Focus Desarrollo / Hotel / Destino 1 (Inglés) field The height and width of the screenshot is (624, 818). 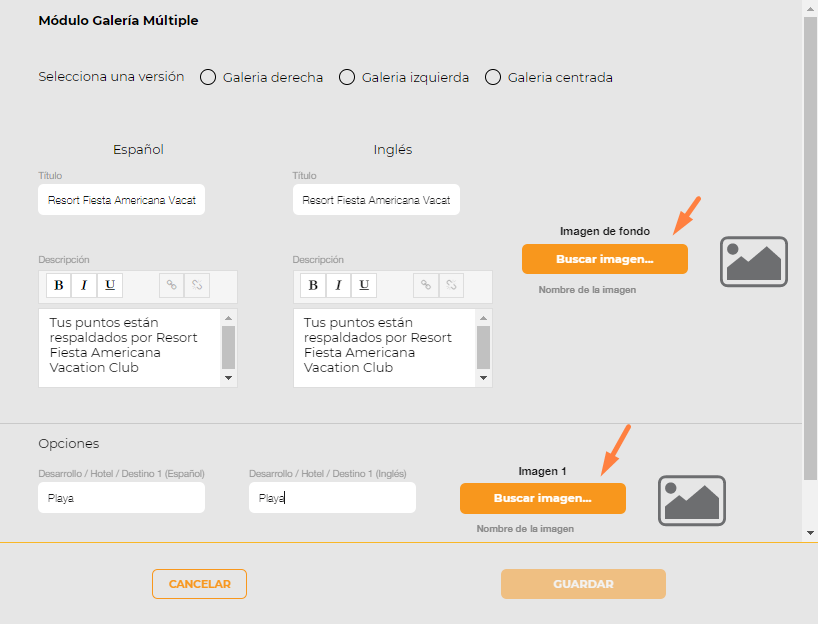pyautogui.click(x=332, y=498)
